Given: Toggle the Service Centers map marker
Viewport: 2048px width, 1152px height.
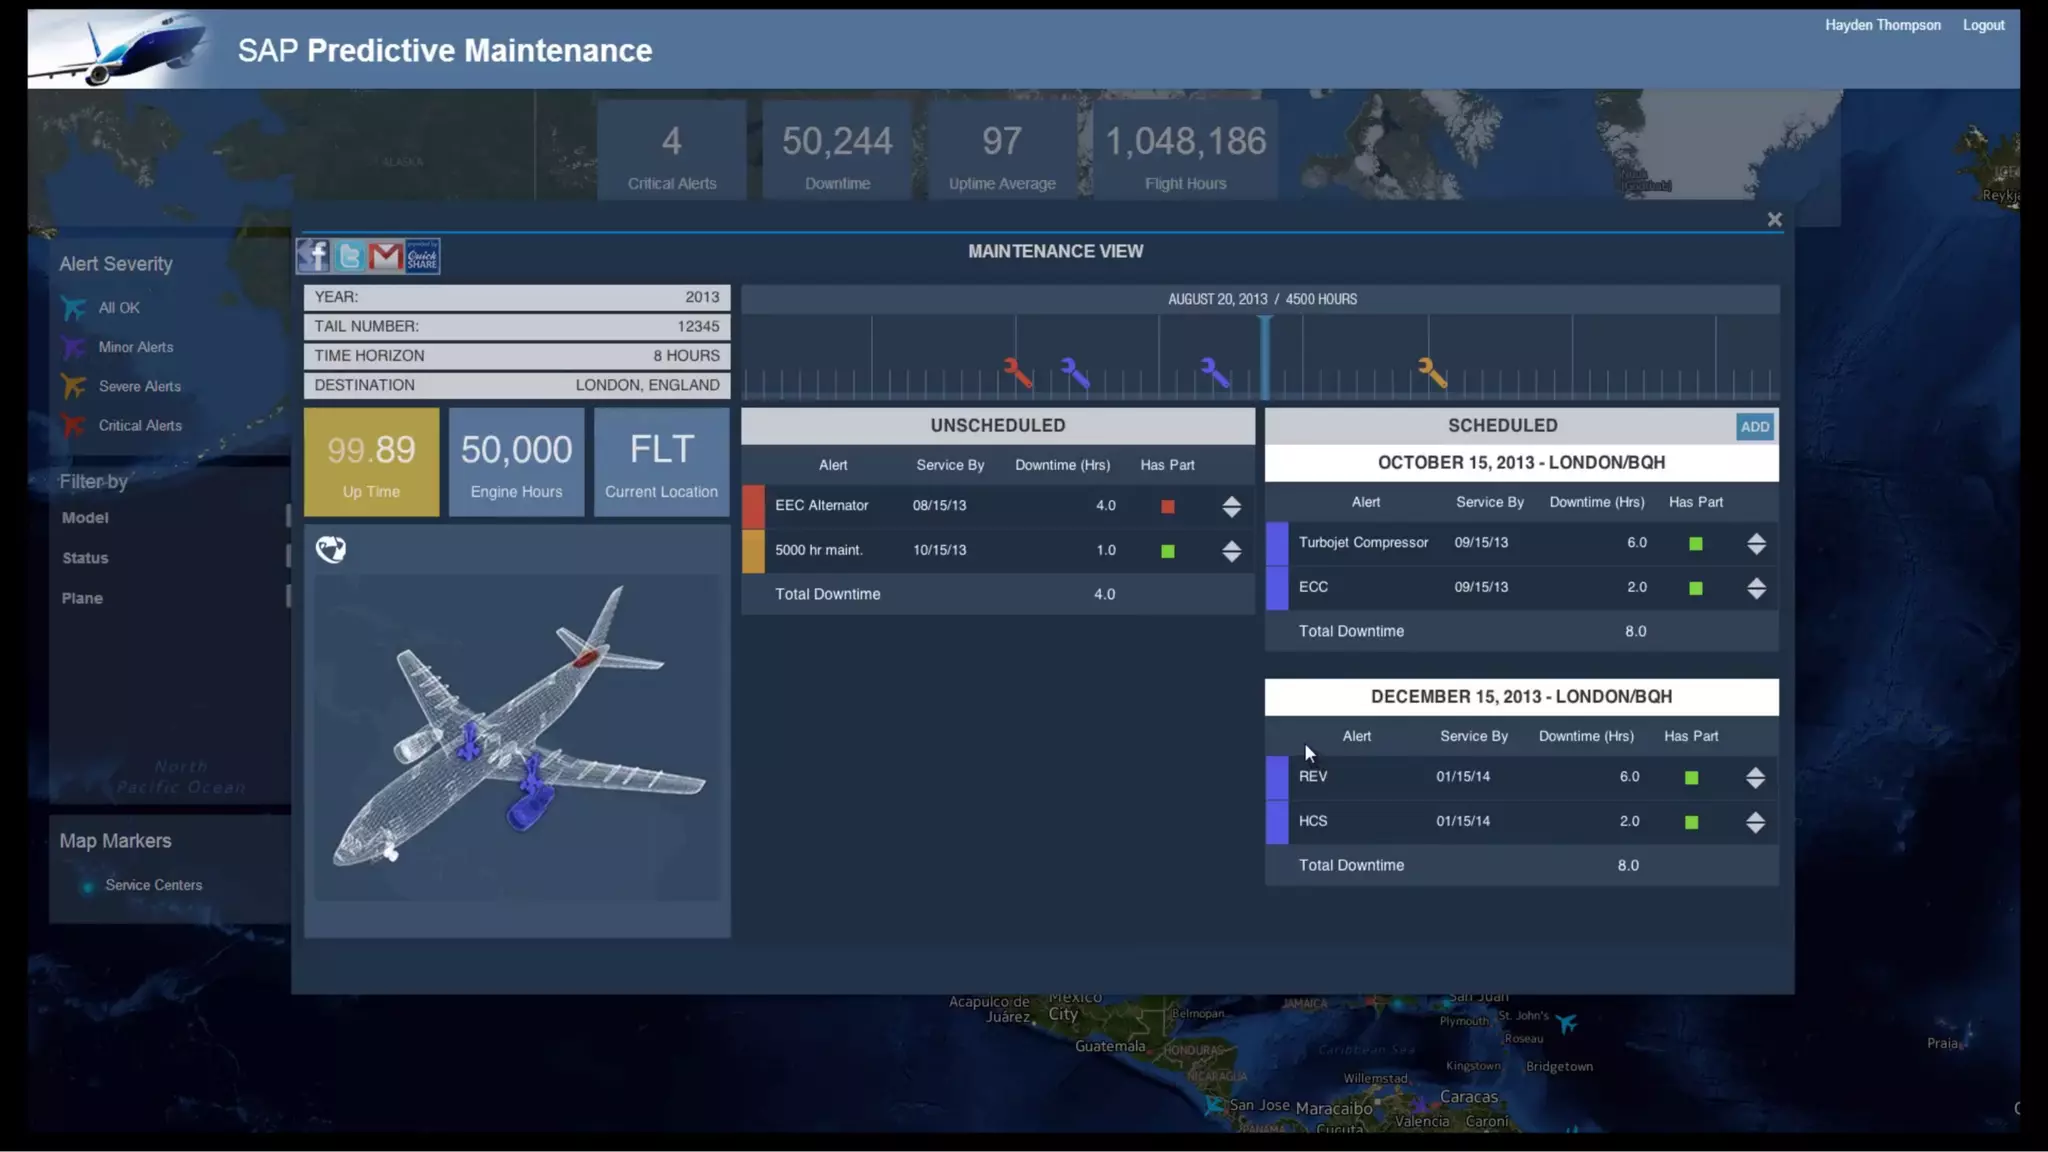Looking at the screenshot, I should click(x=152, y=885).
